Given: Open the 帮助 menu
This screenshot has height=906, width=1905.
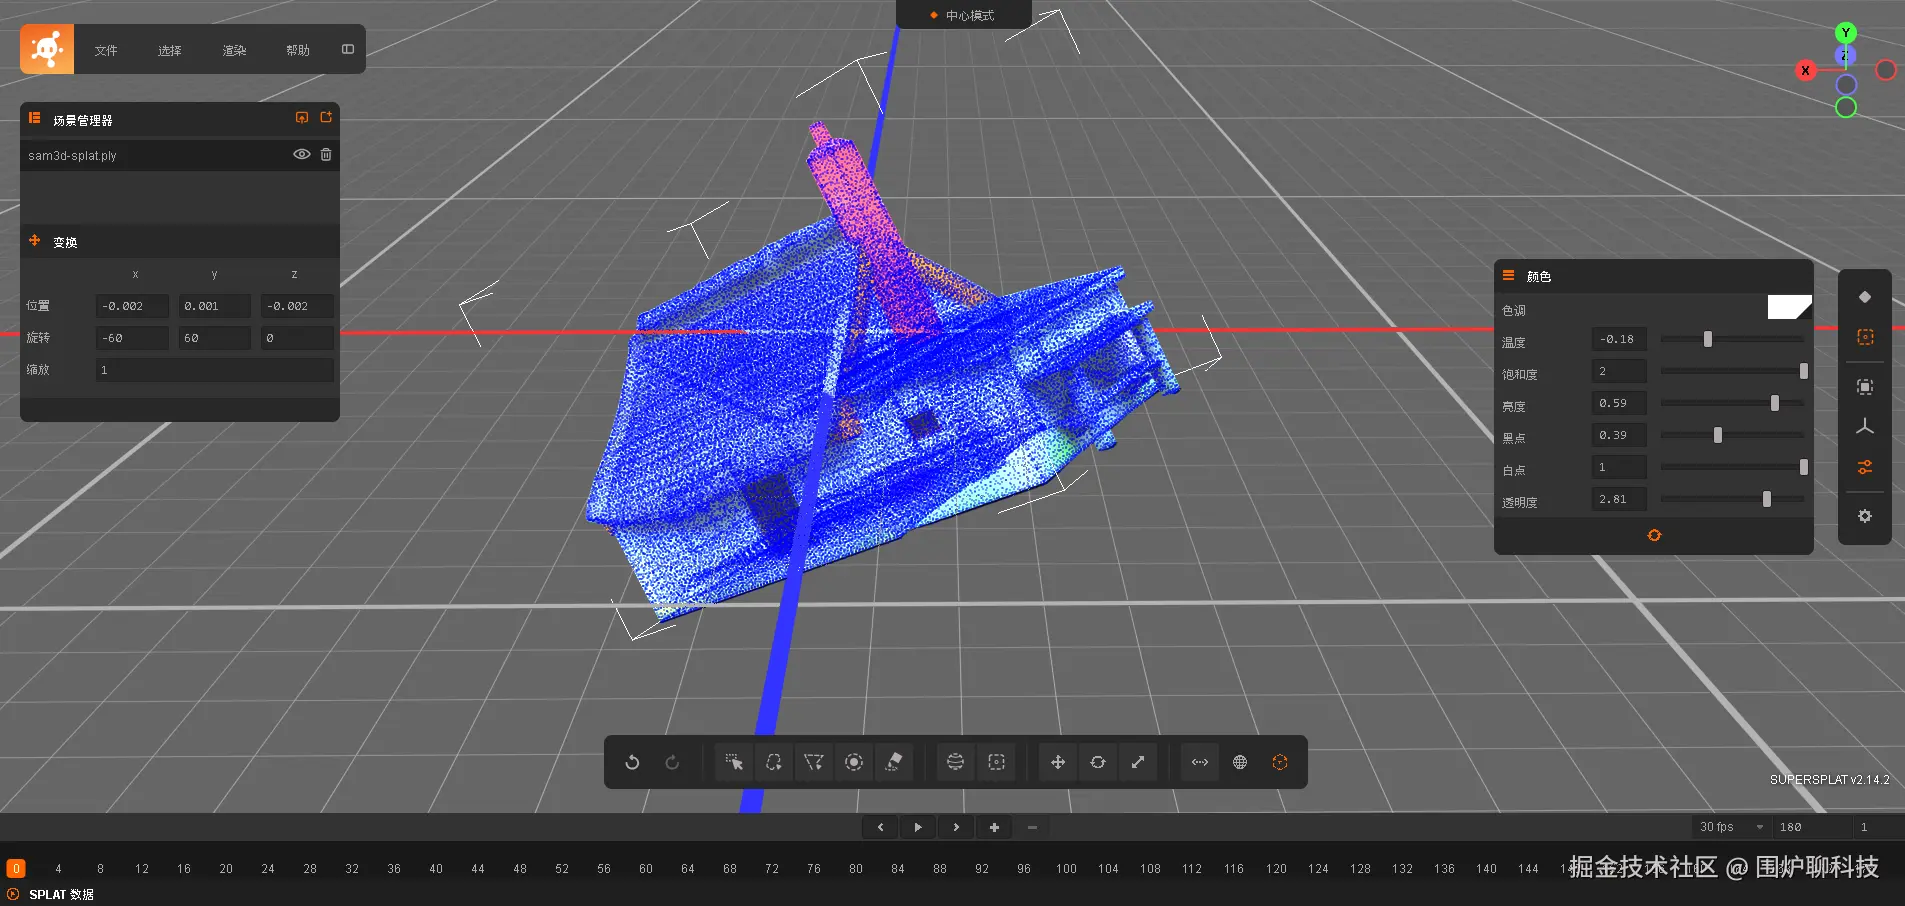Looking at the screenshot, I should (x=298, y=50).
